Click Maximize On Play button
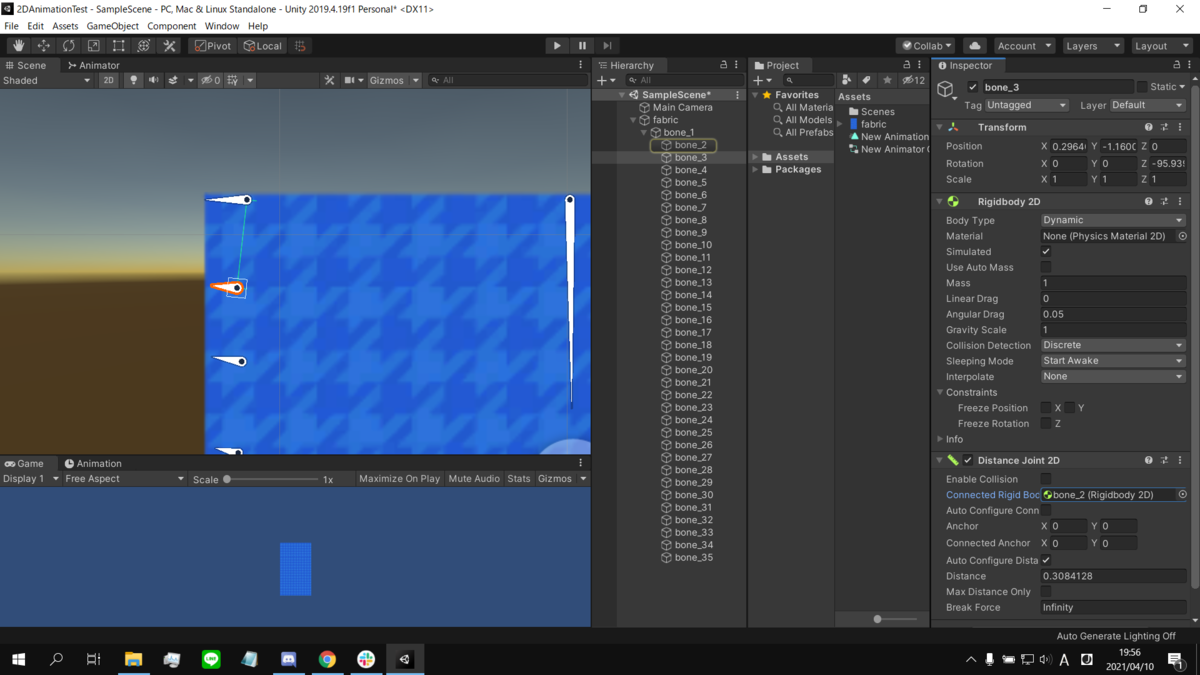Screen dimensions: 1200x675 tap(399, 479)
